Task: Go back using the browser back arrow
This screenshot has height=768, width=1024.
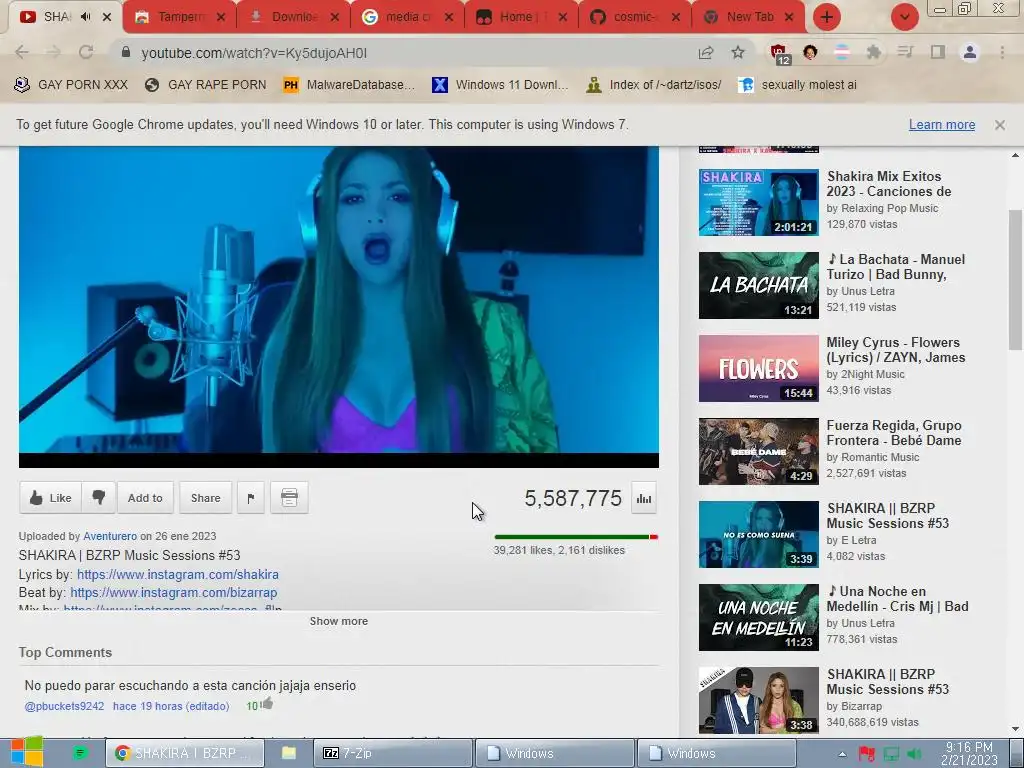Action: pyautogui.click(x=22, y=52)
